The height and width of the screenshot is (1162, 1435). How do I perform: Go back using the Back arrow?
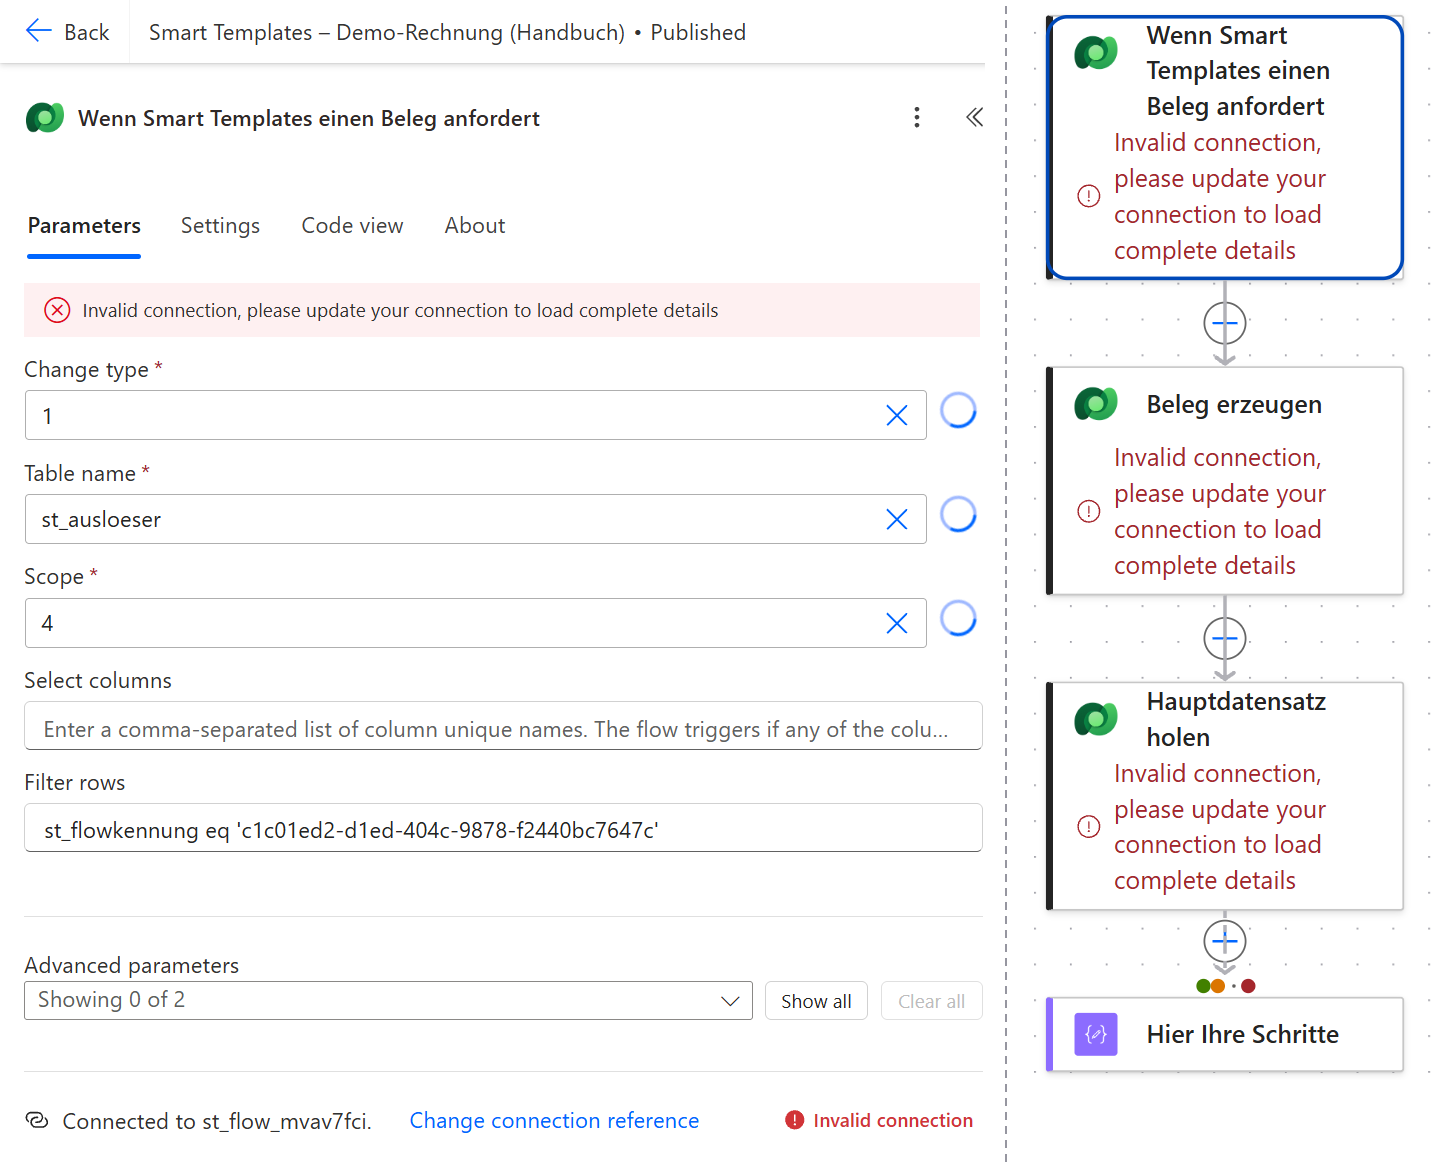[66, 32]
